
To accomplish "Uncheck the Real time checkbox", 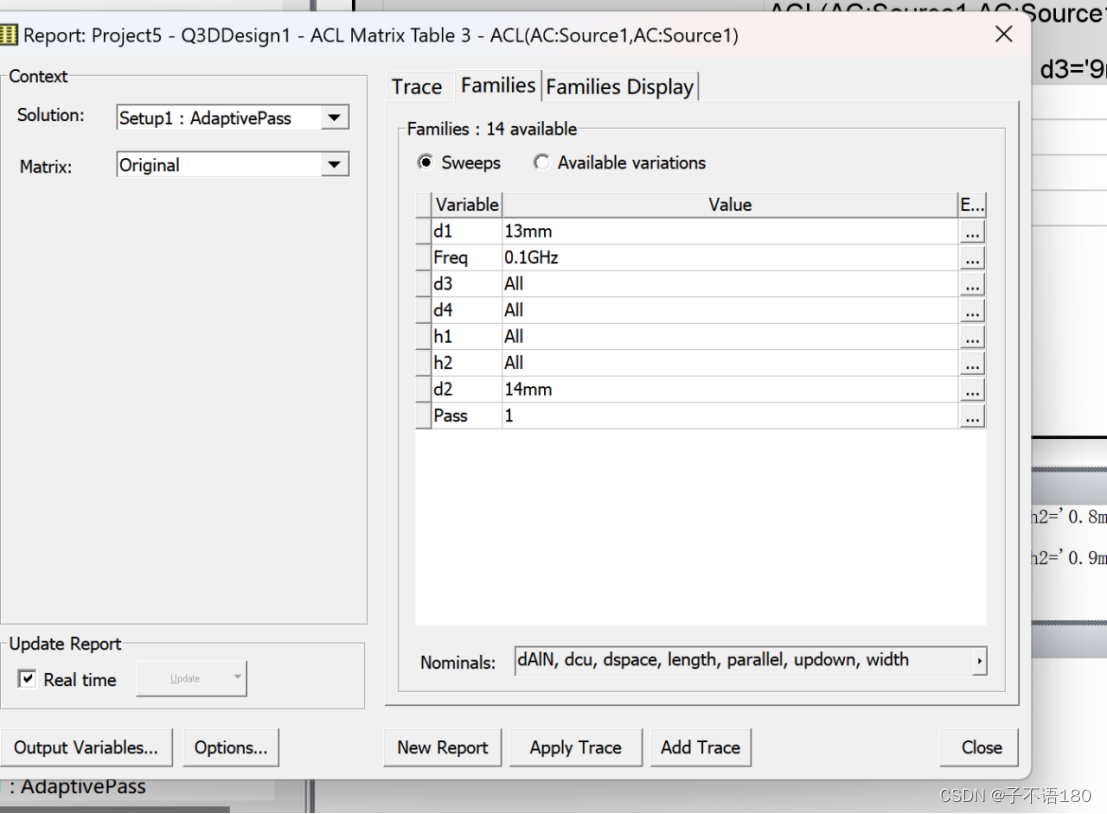I will point(27,679).
